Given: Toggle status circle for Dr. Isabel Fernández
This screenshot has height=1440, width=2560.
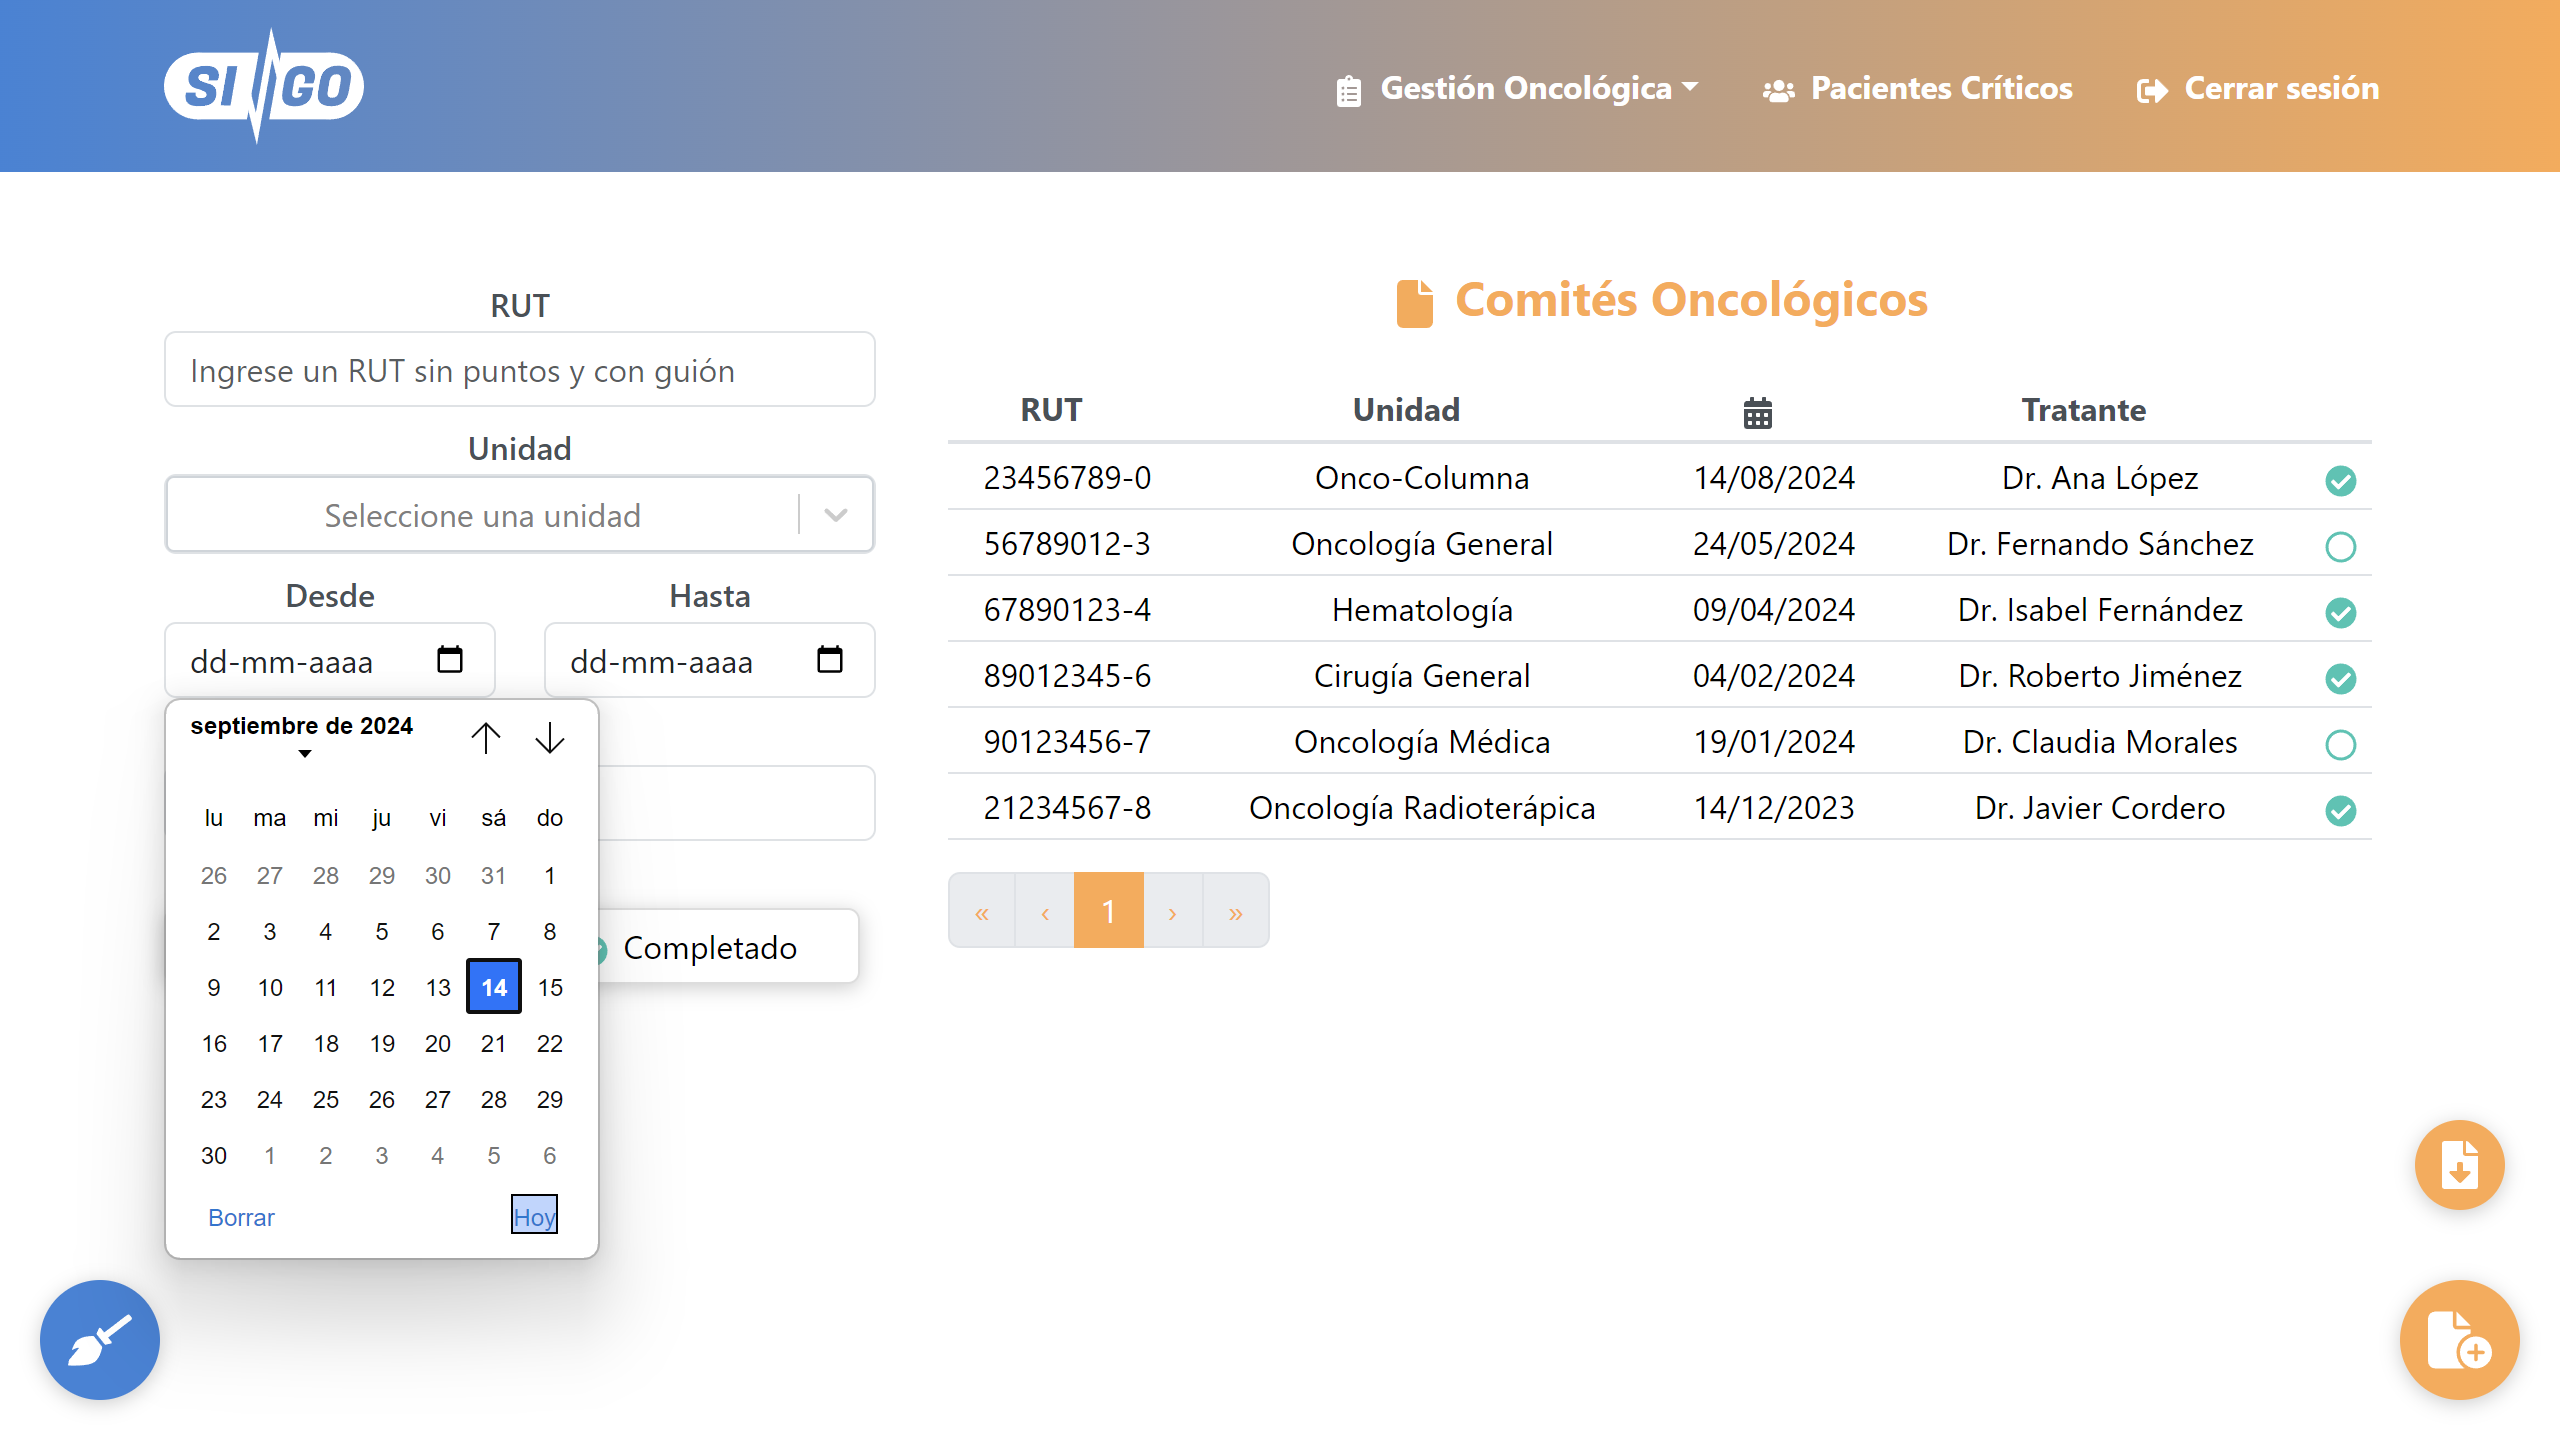Looking at the screenshot, I should pyautogui.click(x=2340, y=612).
